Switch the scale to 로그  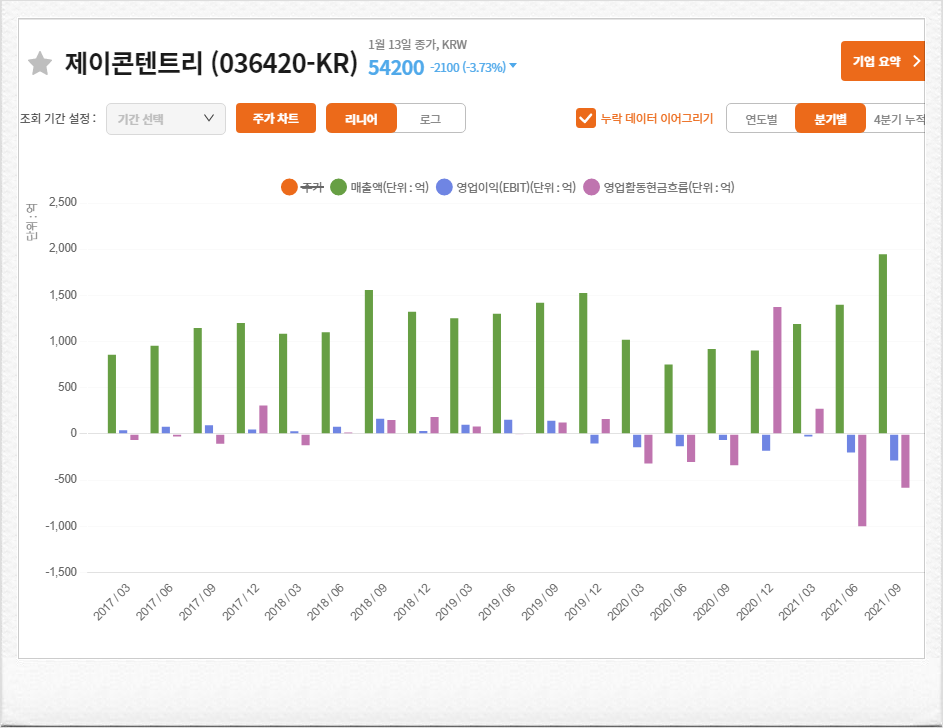(x=431, y=118)
